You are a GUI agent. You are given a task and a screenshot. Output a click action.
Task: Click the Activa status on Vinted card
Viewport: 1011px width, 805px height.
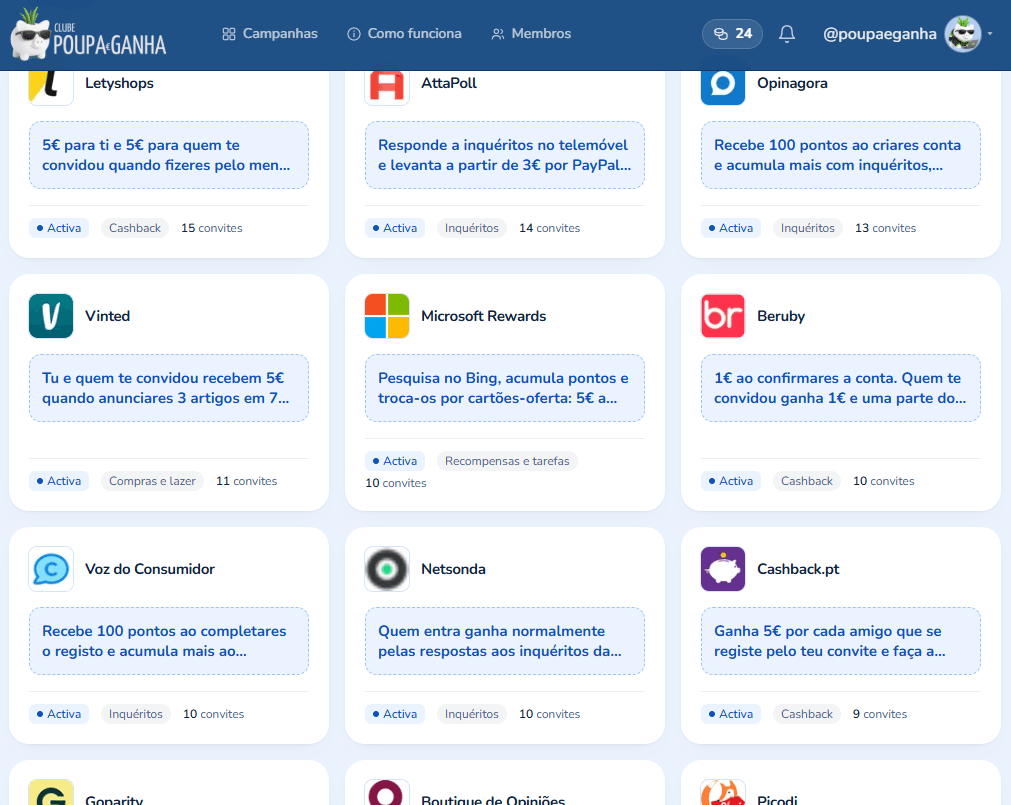click(59, 481)
